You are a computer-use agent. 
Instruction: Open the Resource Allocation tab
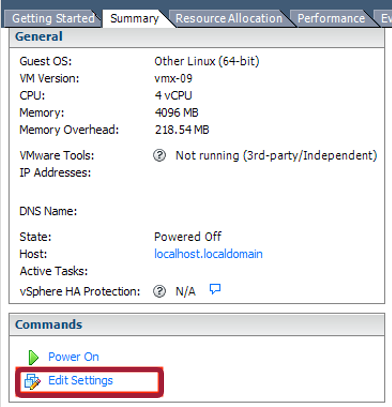coord(229,18)
